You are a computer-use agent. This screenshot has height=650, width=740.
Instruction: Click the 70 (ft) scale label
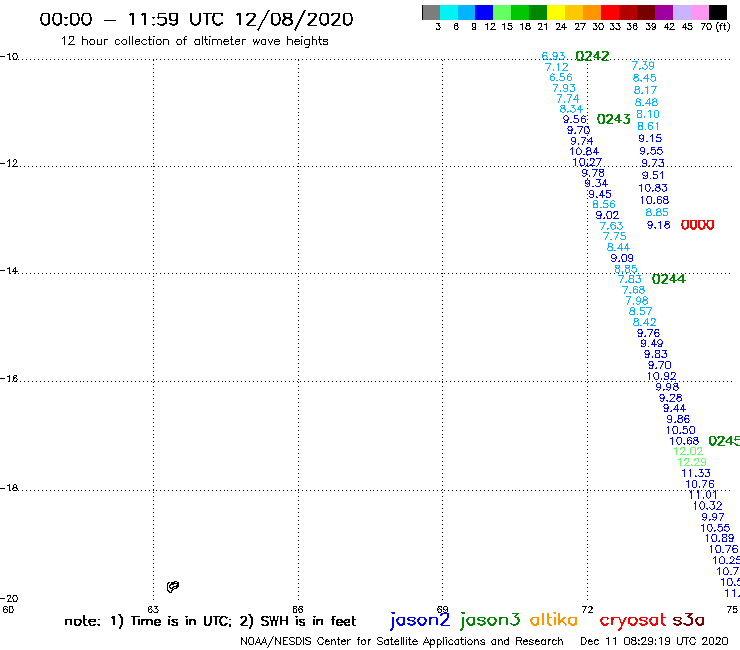click(715, 26)
